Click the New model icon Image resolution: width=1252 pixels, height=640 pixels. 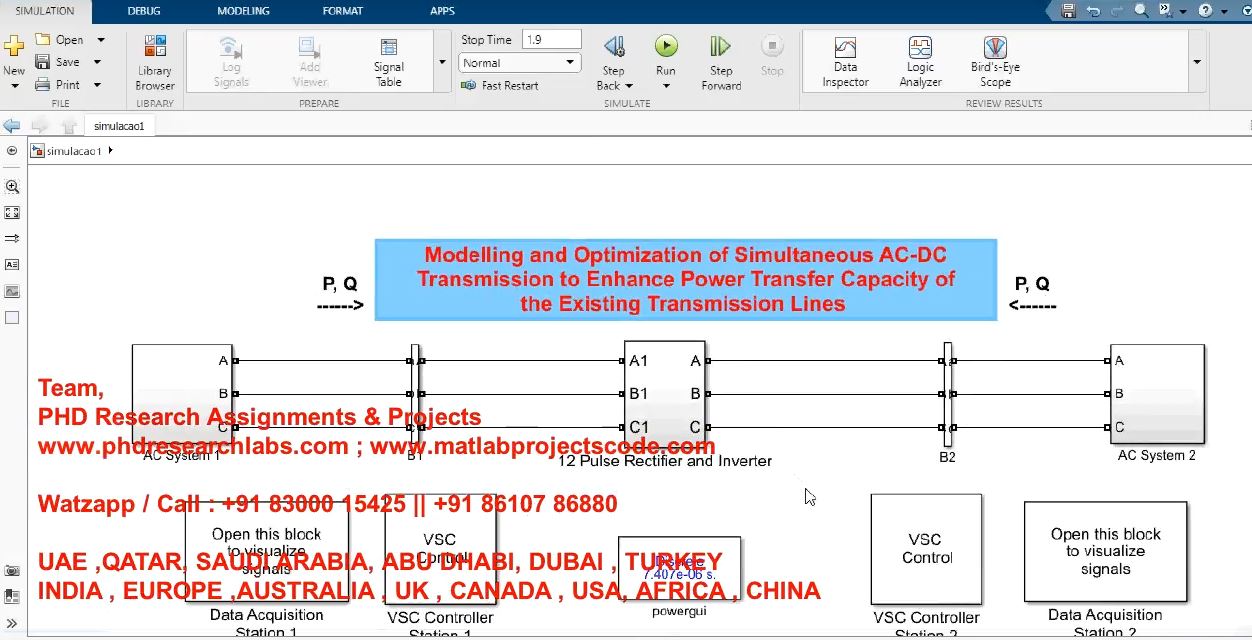point(14,47)
